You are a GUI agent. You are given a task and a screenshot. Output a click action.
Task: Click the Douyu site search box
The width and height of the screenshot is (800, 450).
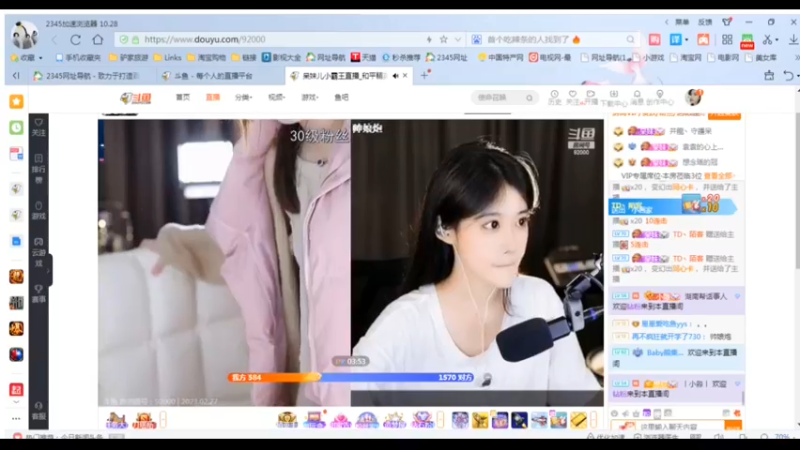[504, 97]
